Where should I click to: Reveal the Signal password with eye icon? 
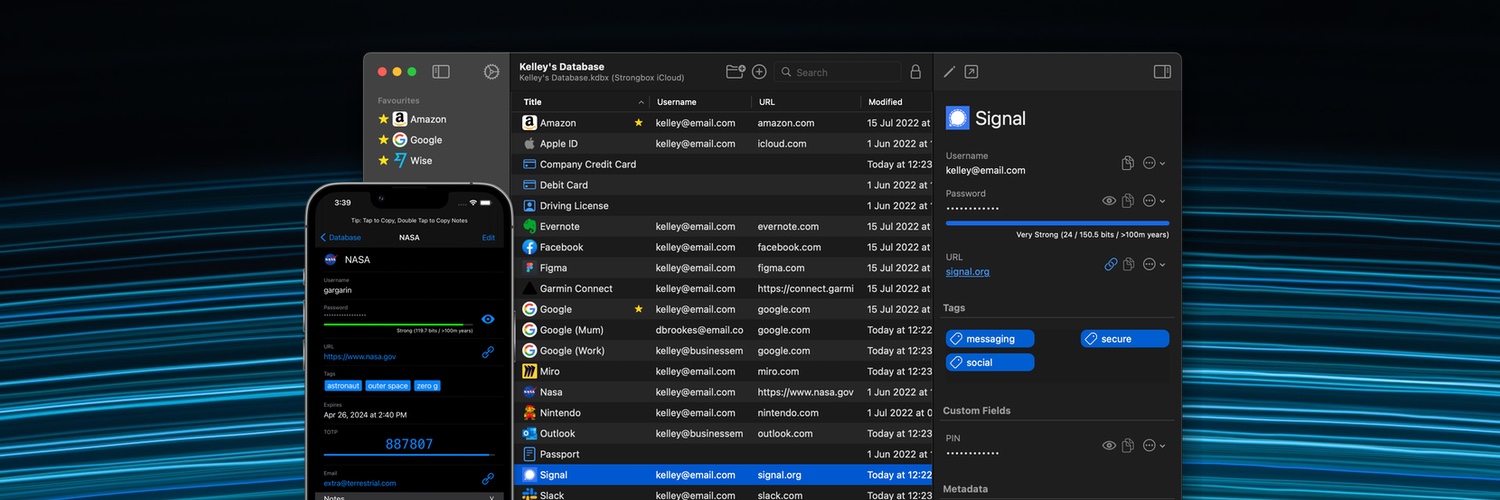click(1109, 201)
